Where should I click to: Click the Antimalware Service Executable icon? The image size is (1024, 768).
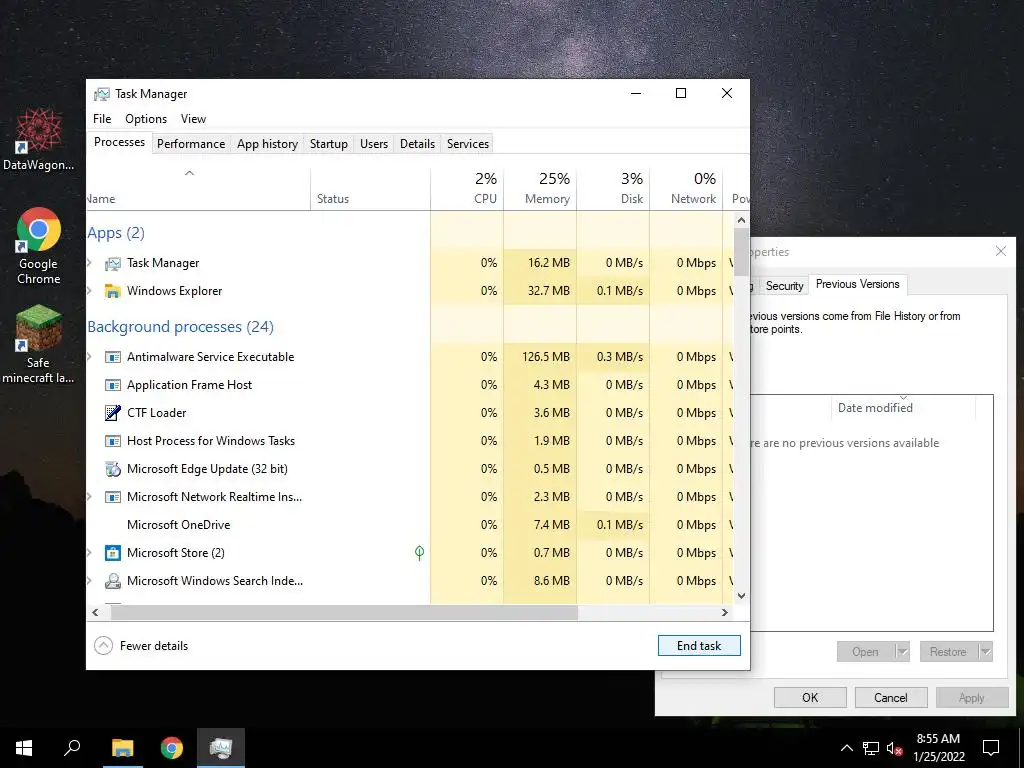[x=113, y=357]
